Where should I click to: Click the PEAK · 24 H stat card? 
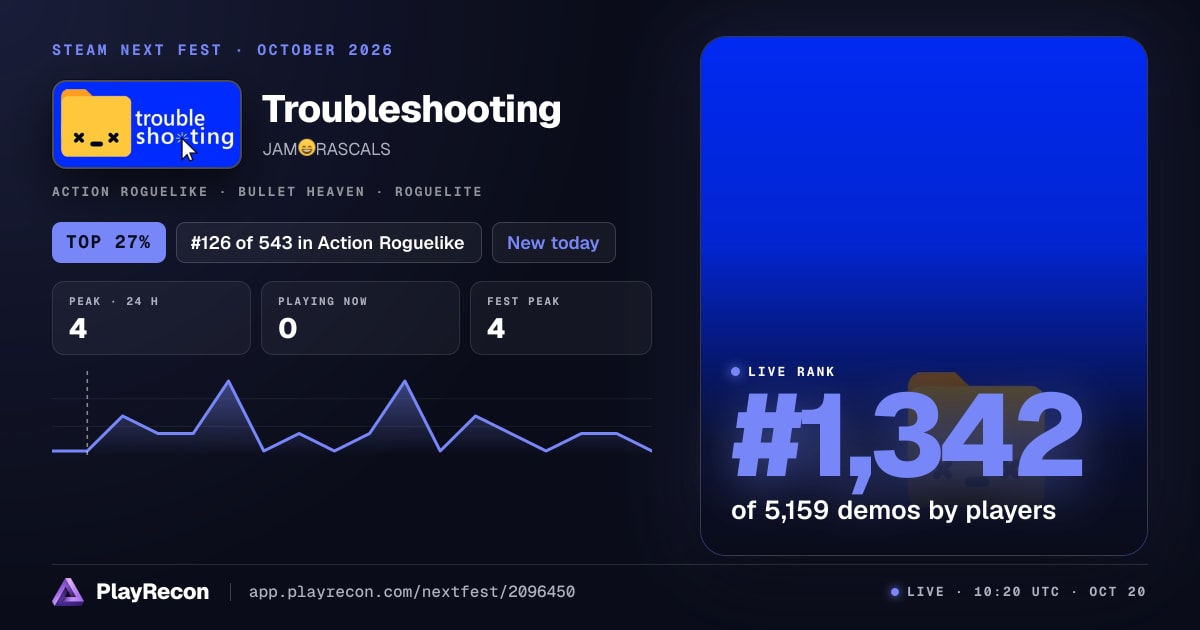[151, 318]
